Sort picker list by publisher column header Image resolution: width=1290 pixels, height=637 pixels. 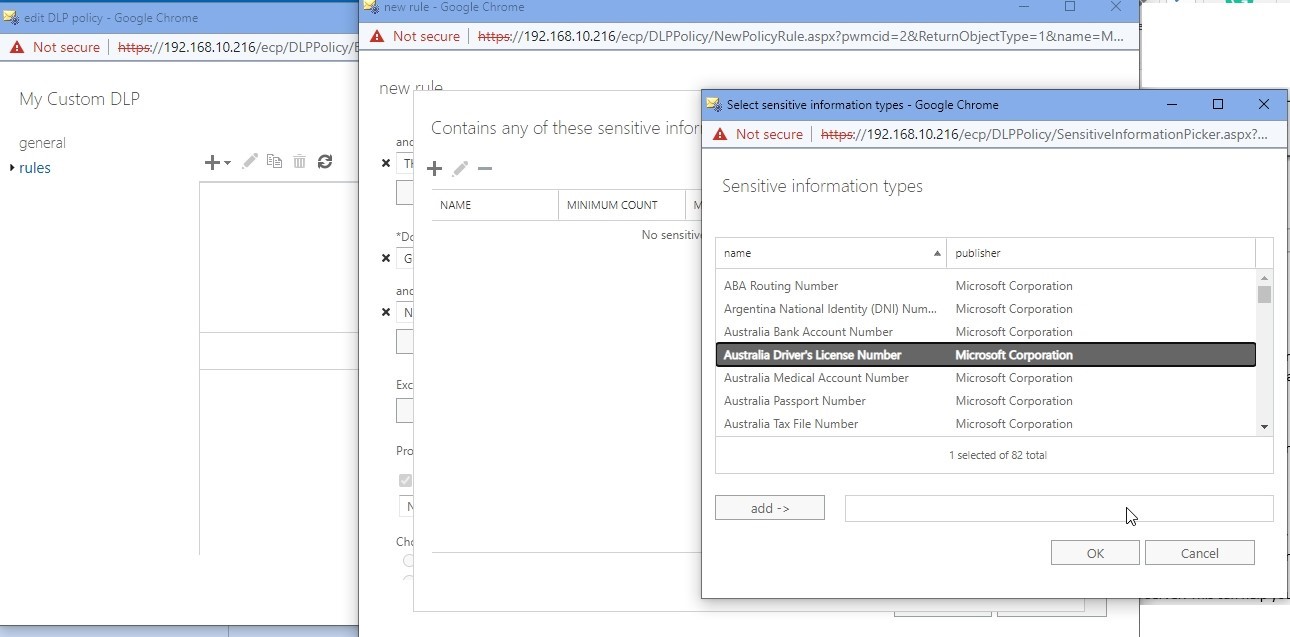(x=1101, y=253)
